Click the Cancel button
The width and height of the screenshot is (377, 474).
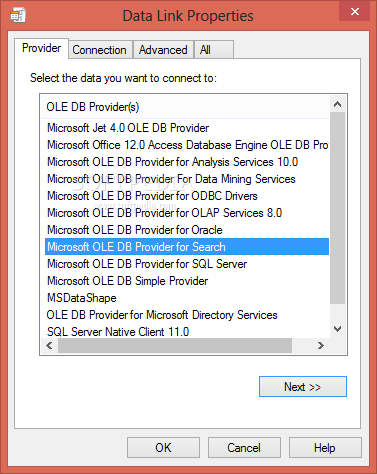coord(244,448)
